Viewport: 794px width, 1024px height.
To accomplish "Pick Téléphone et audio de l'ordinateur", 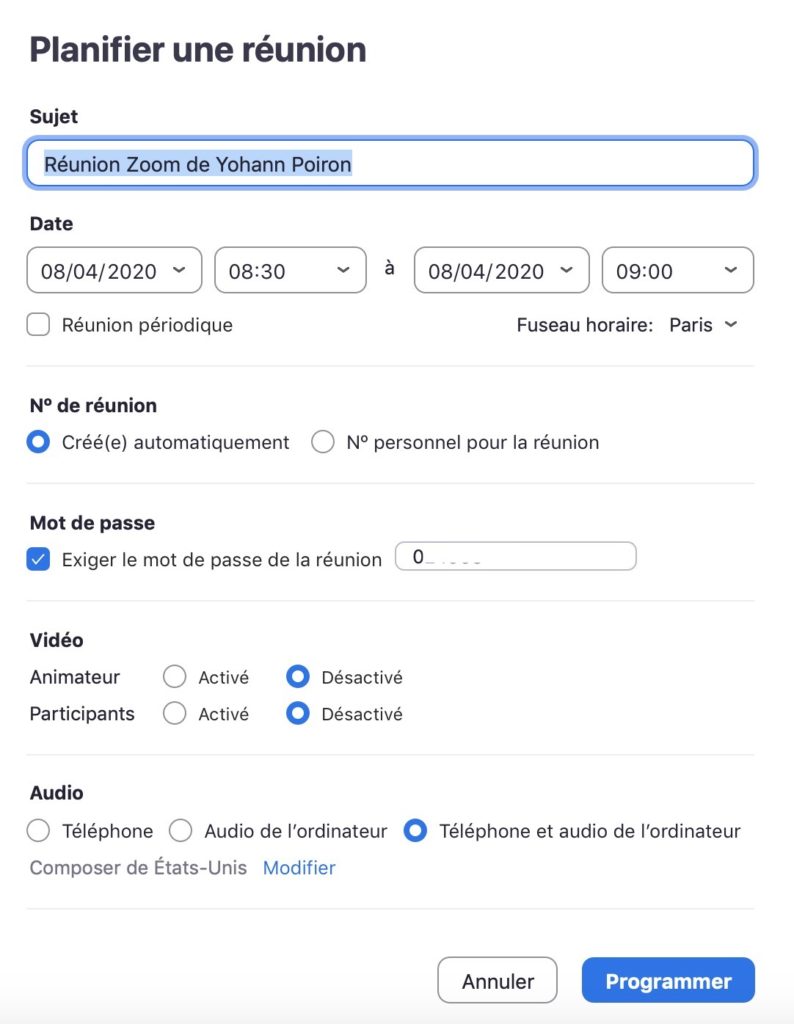I will point(416,831).
